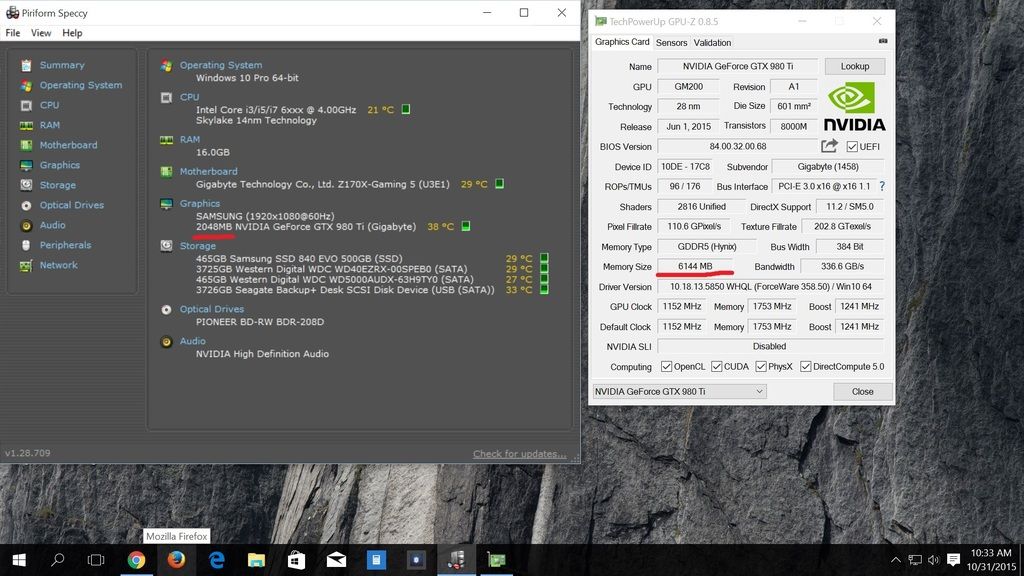Click the network tray icon
Viewport: 1024px width, 576px height.
[x=915, y=560]
